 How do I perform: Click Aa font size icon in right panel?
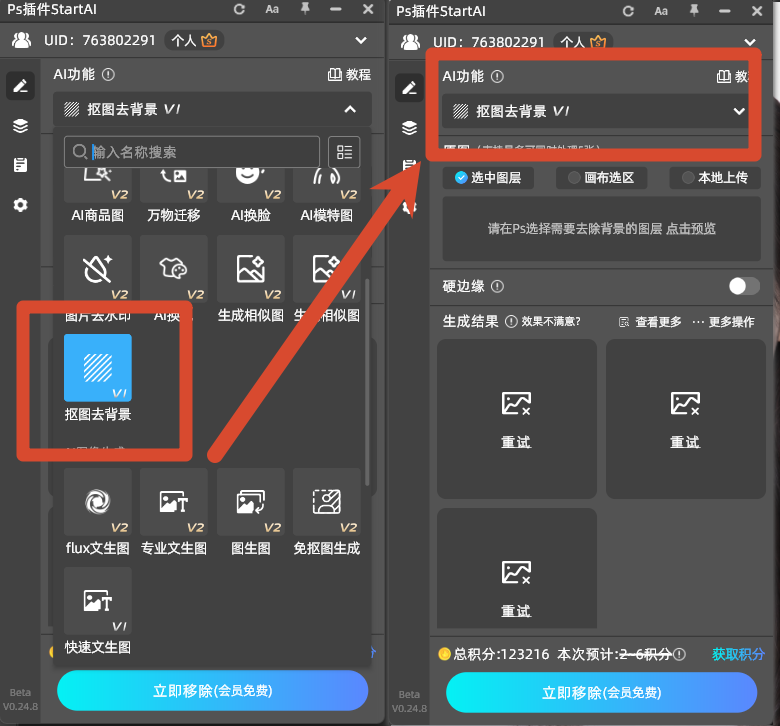pyautogui.click(x=661, y=11)
